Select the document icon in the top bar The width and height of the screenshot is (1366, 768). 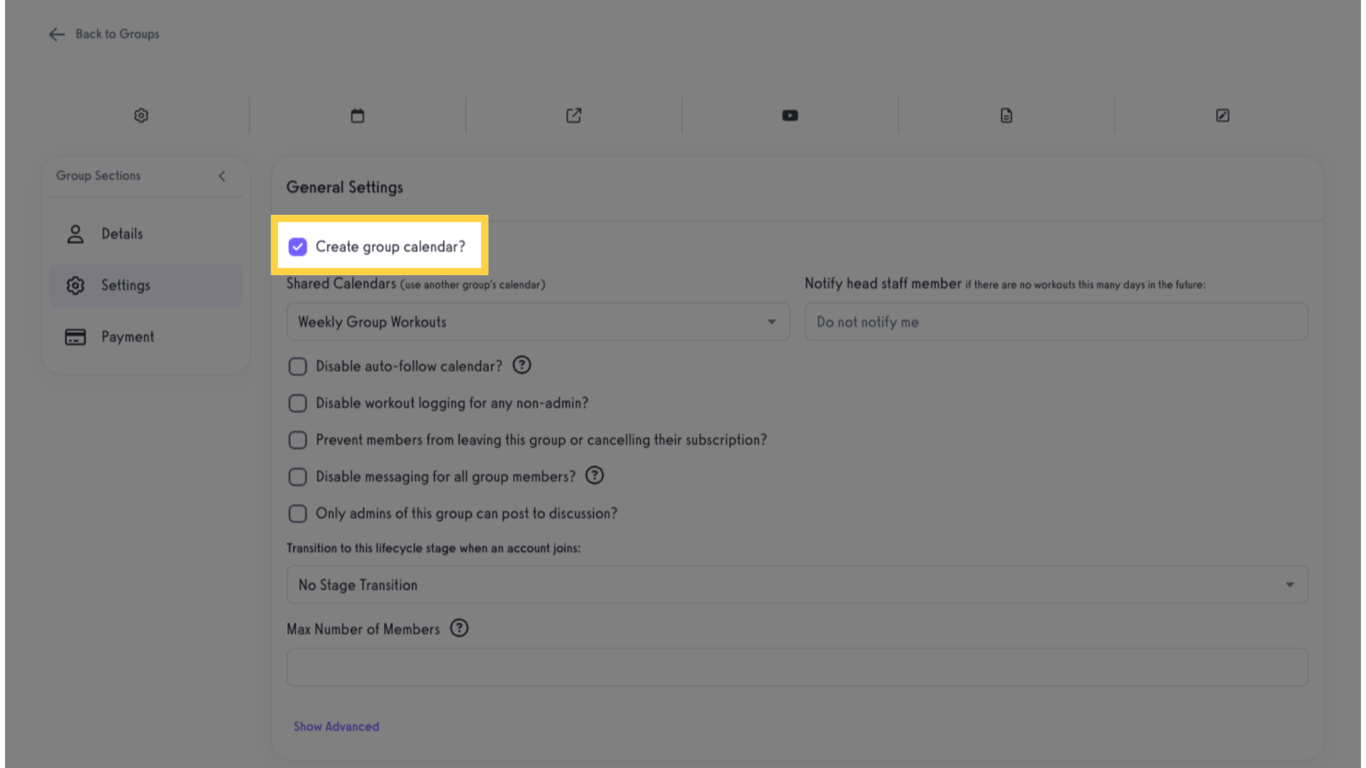point(1006,115)
